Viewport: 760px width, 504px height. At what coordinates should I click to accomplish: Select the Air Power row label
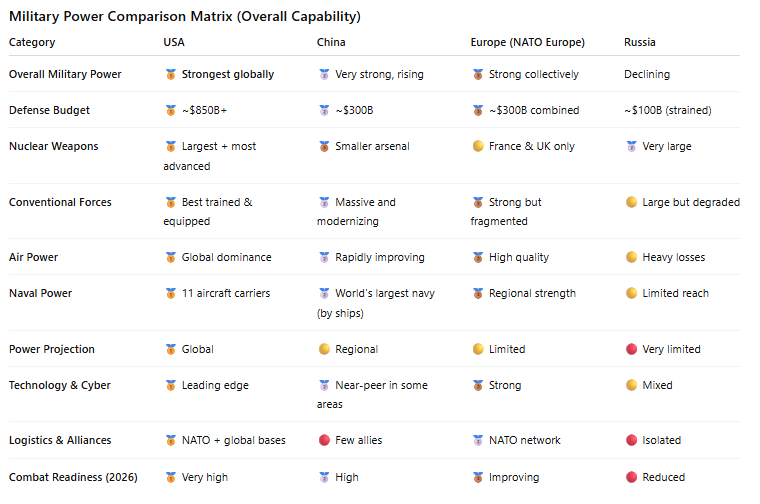(33, 257)
